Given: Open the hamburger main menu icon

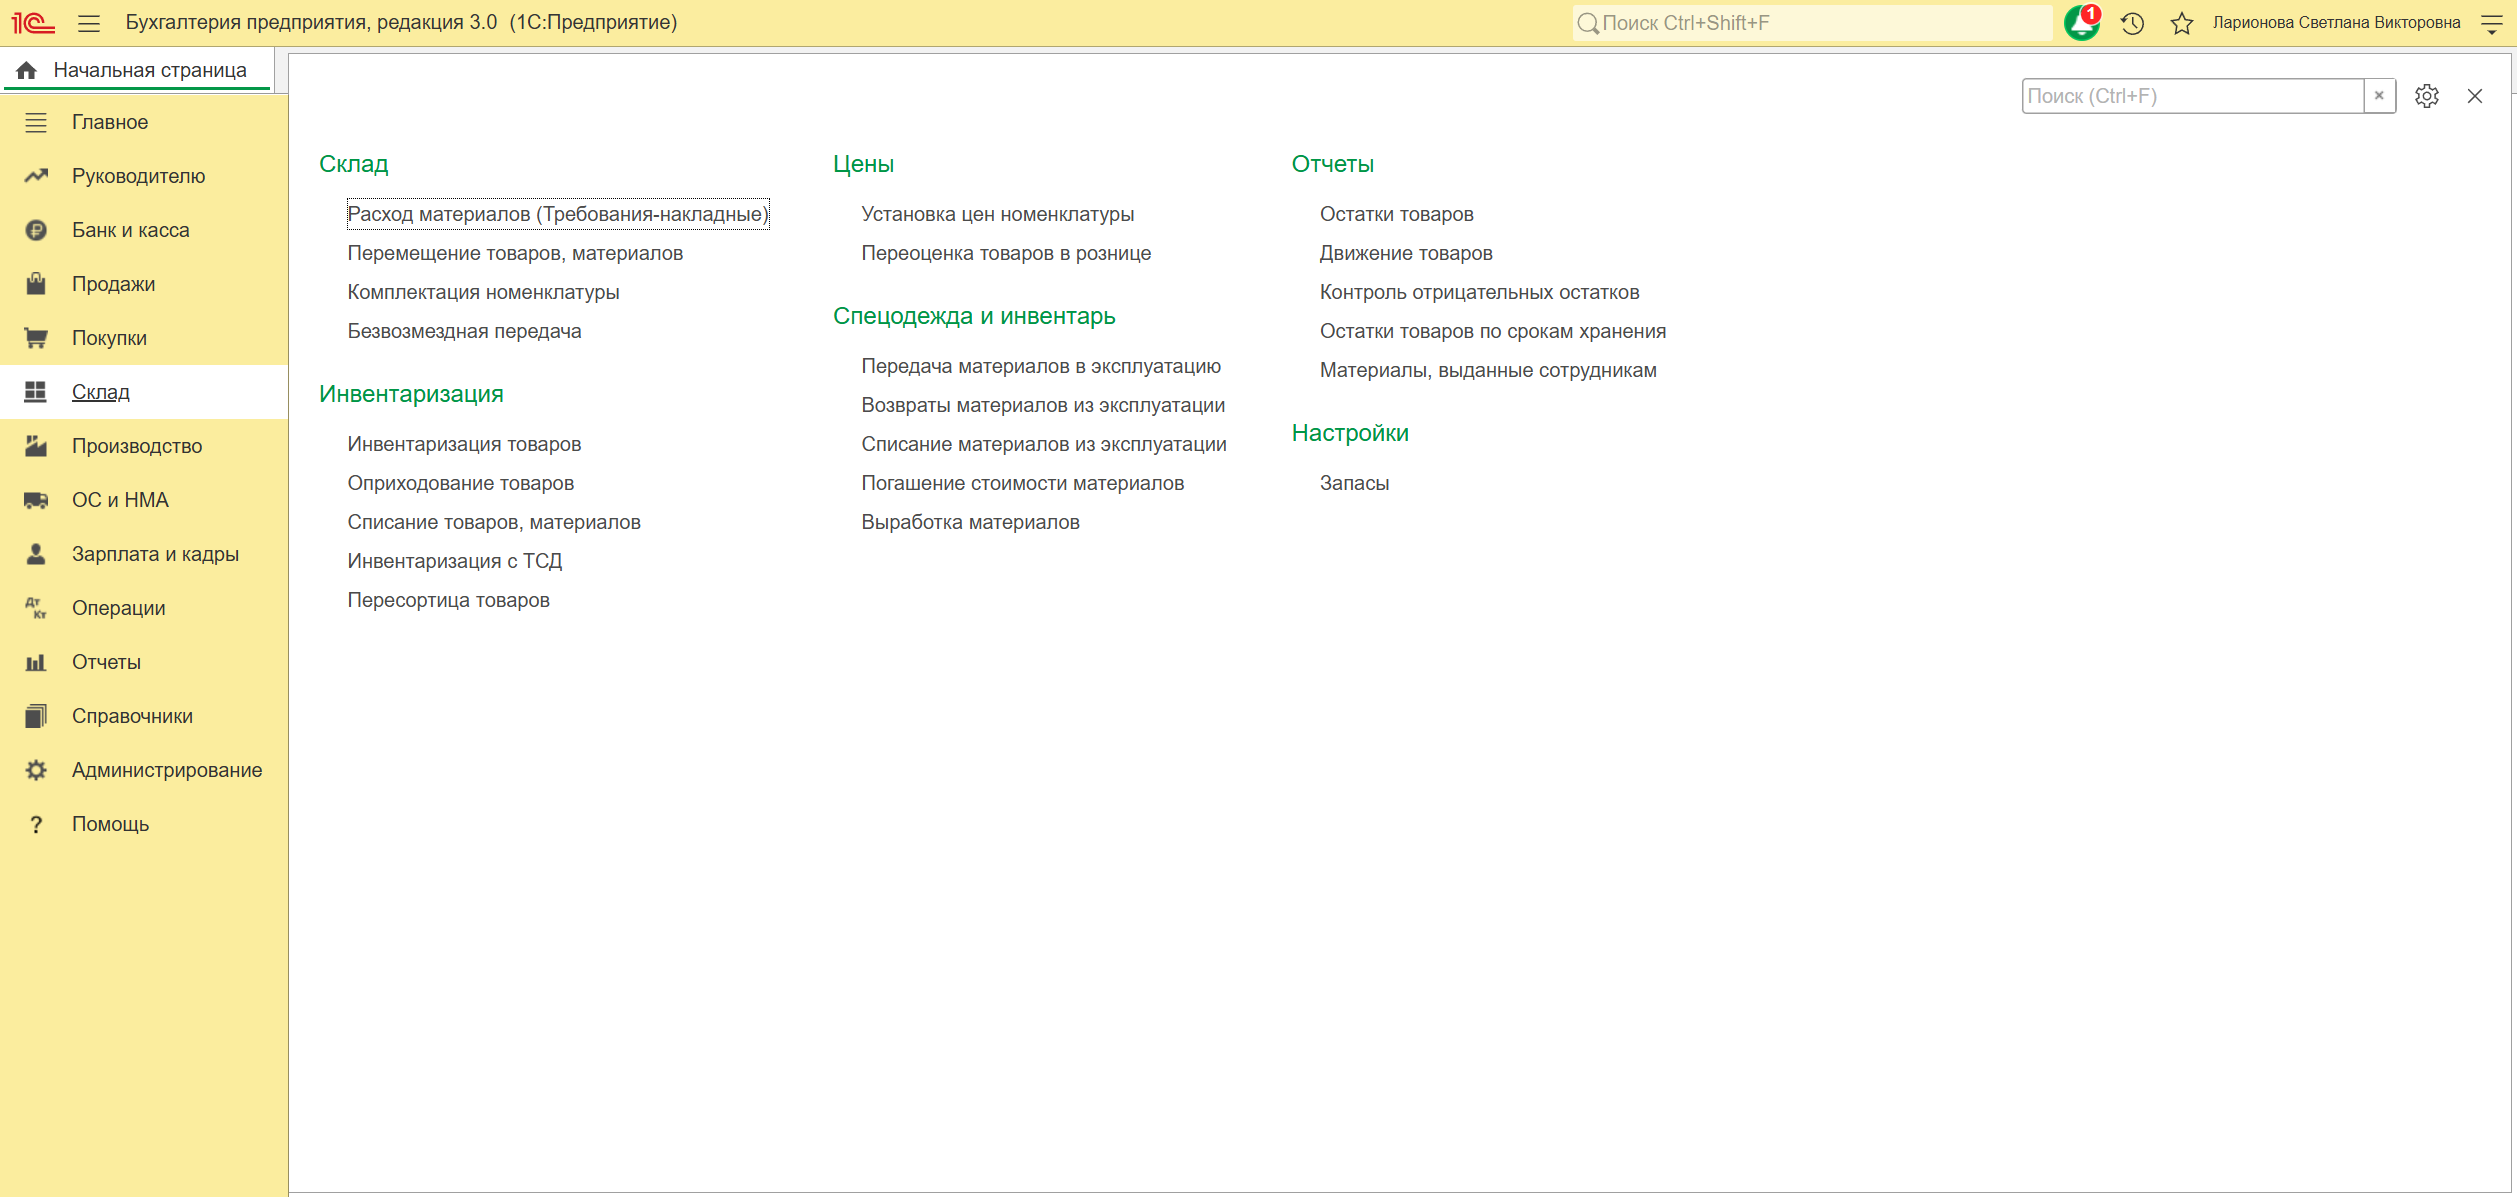Looking at the screenshot, I should [x=89, y=23].
